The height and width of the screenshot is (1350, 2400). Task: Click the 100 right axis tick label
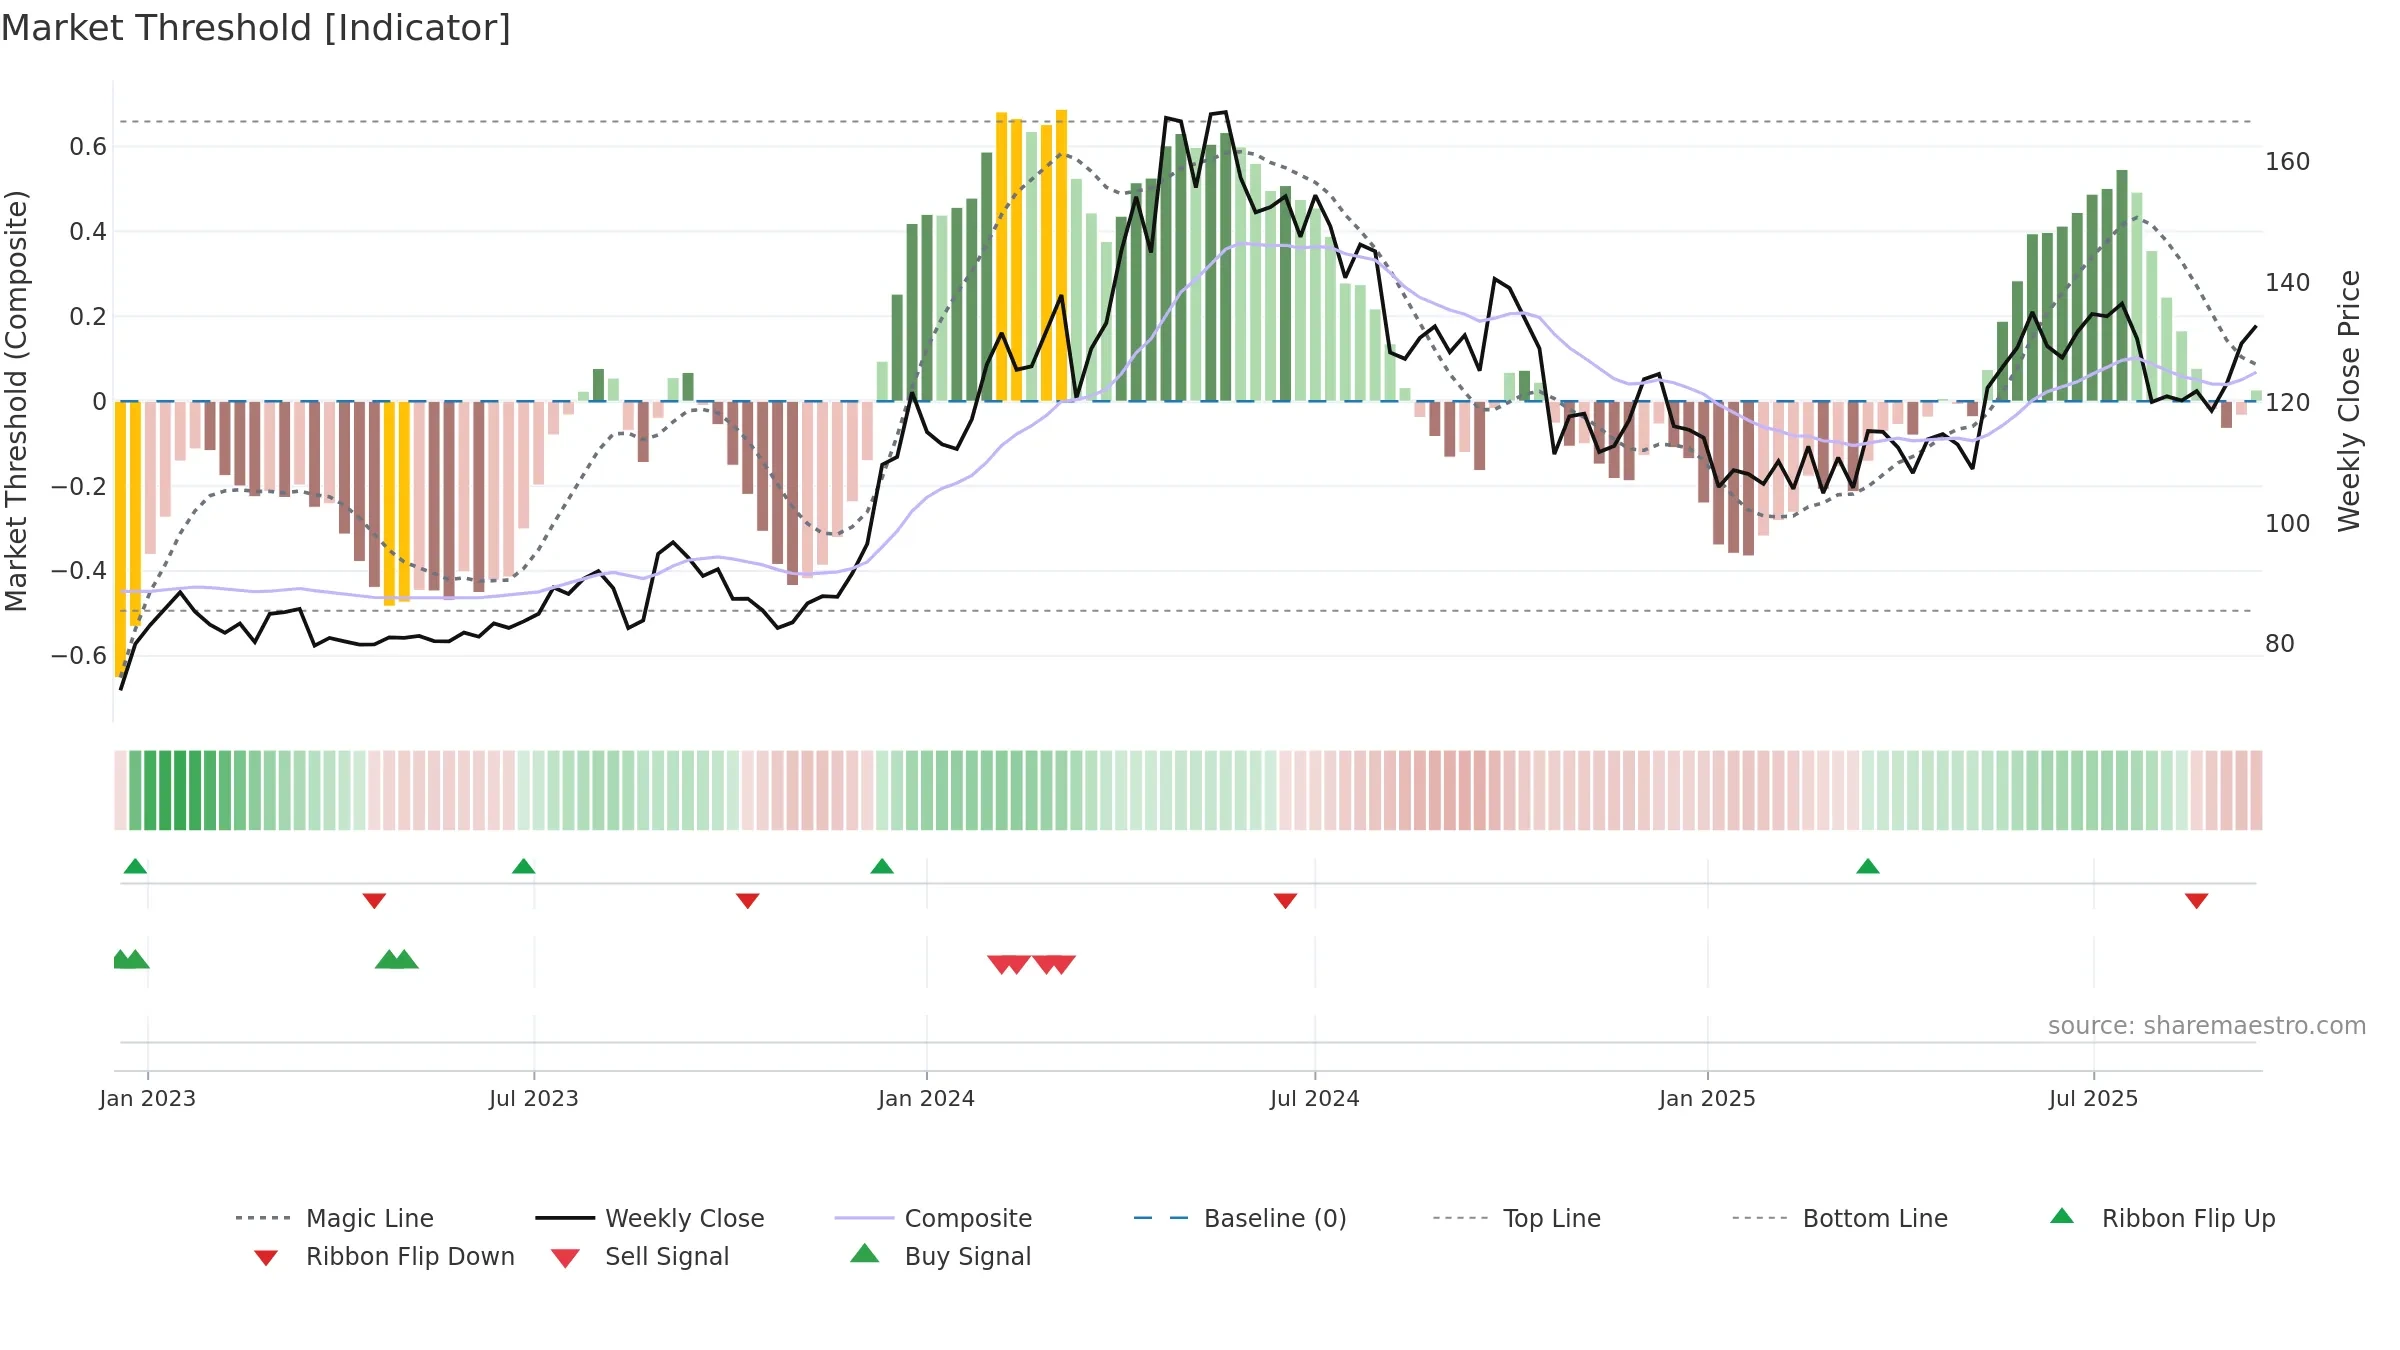2288,524
